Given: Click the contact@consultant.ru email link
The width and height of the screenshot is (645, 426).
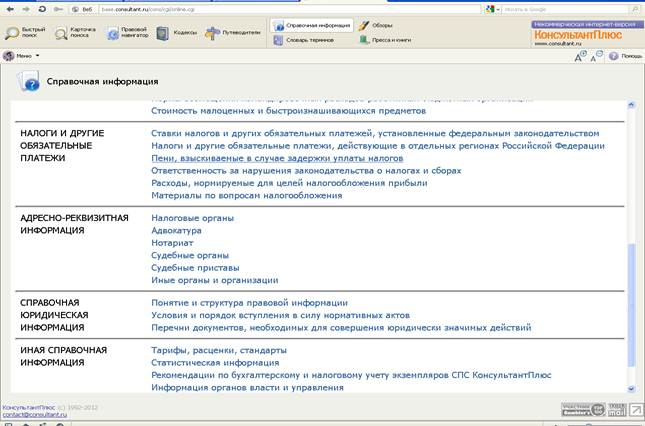Looking at the screenshot, I should (35, 414).
